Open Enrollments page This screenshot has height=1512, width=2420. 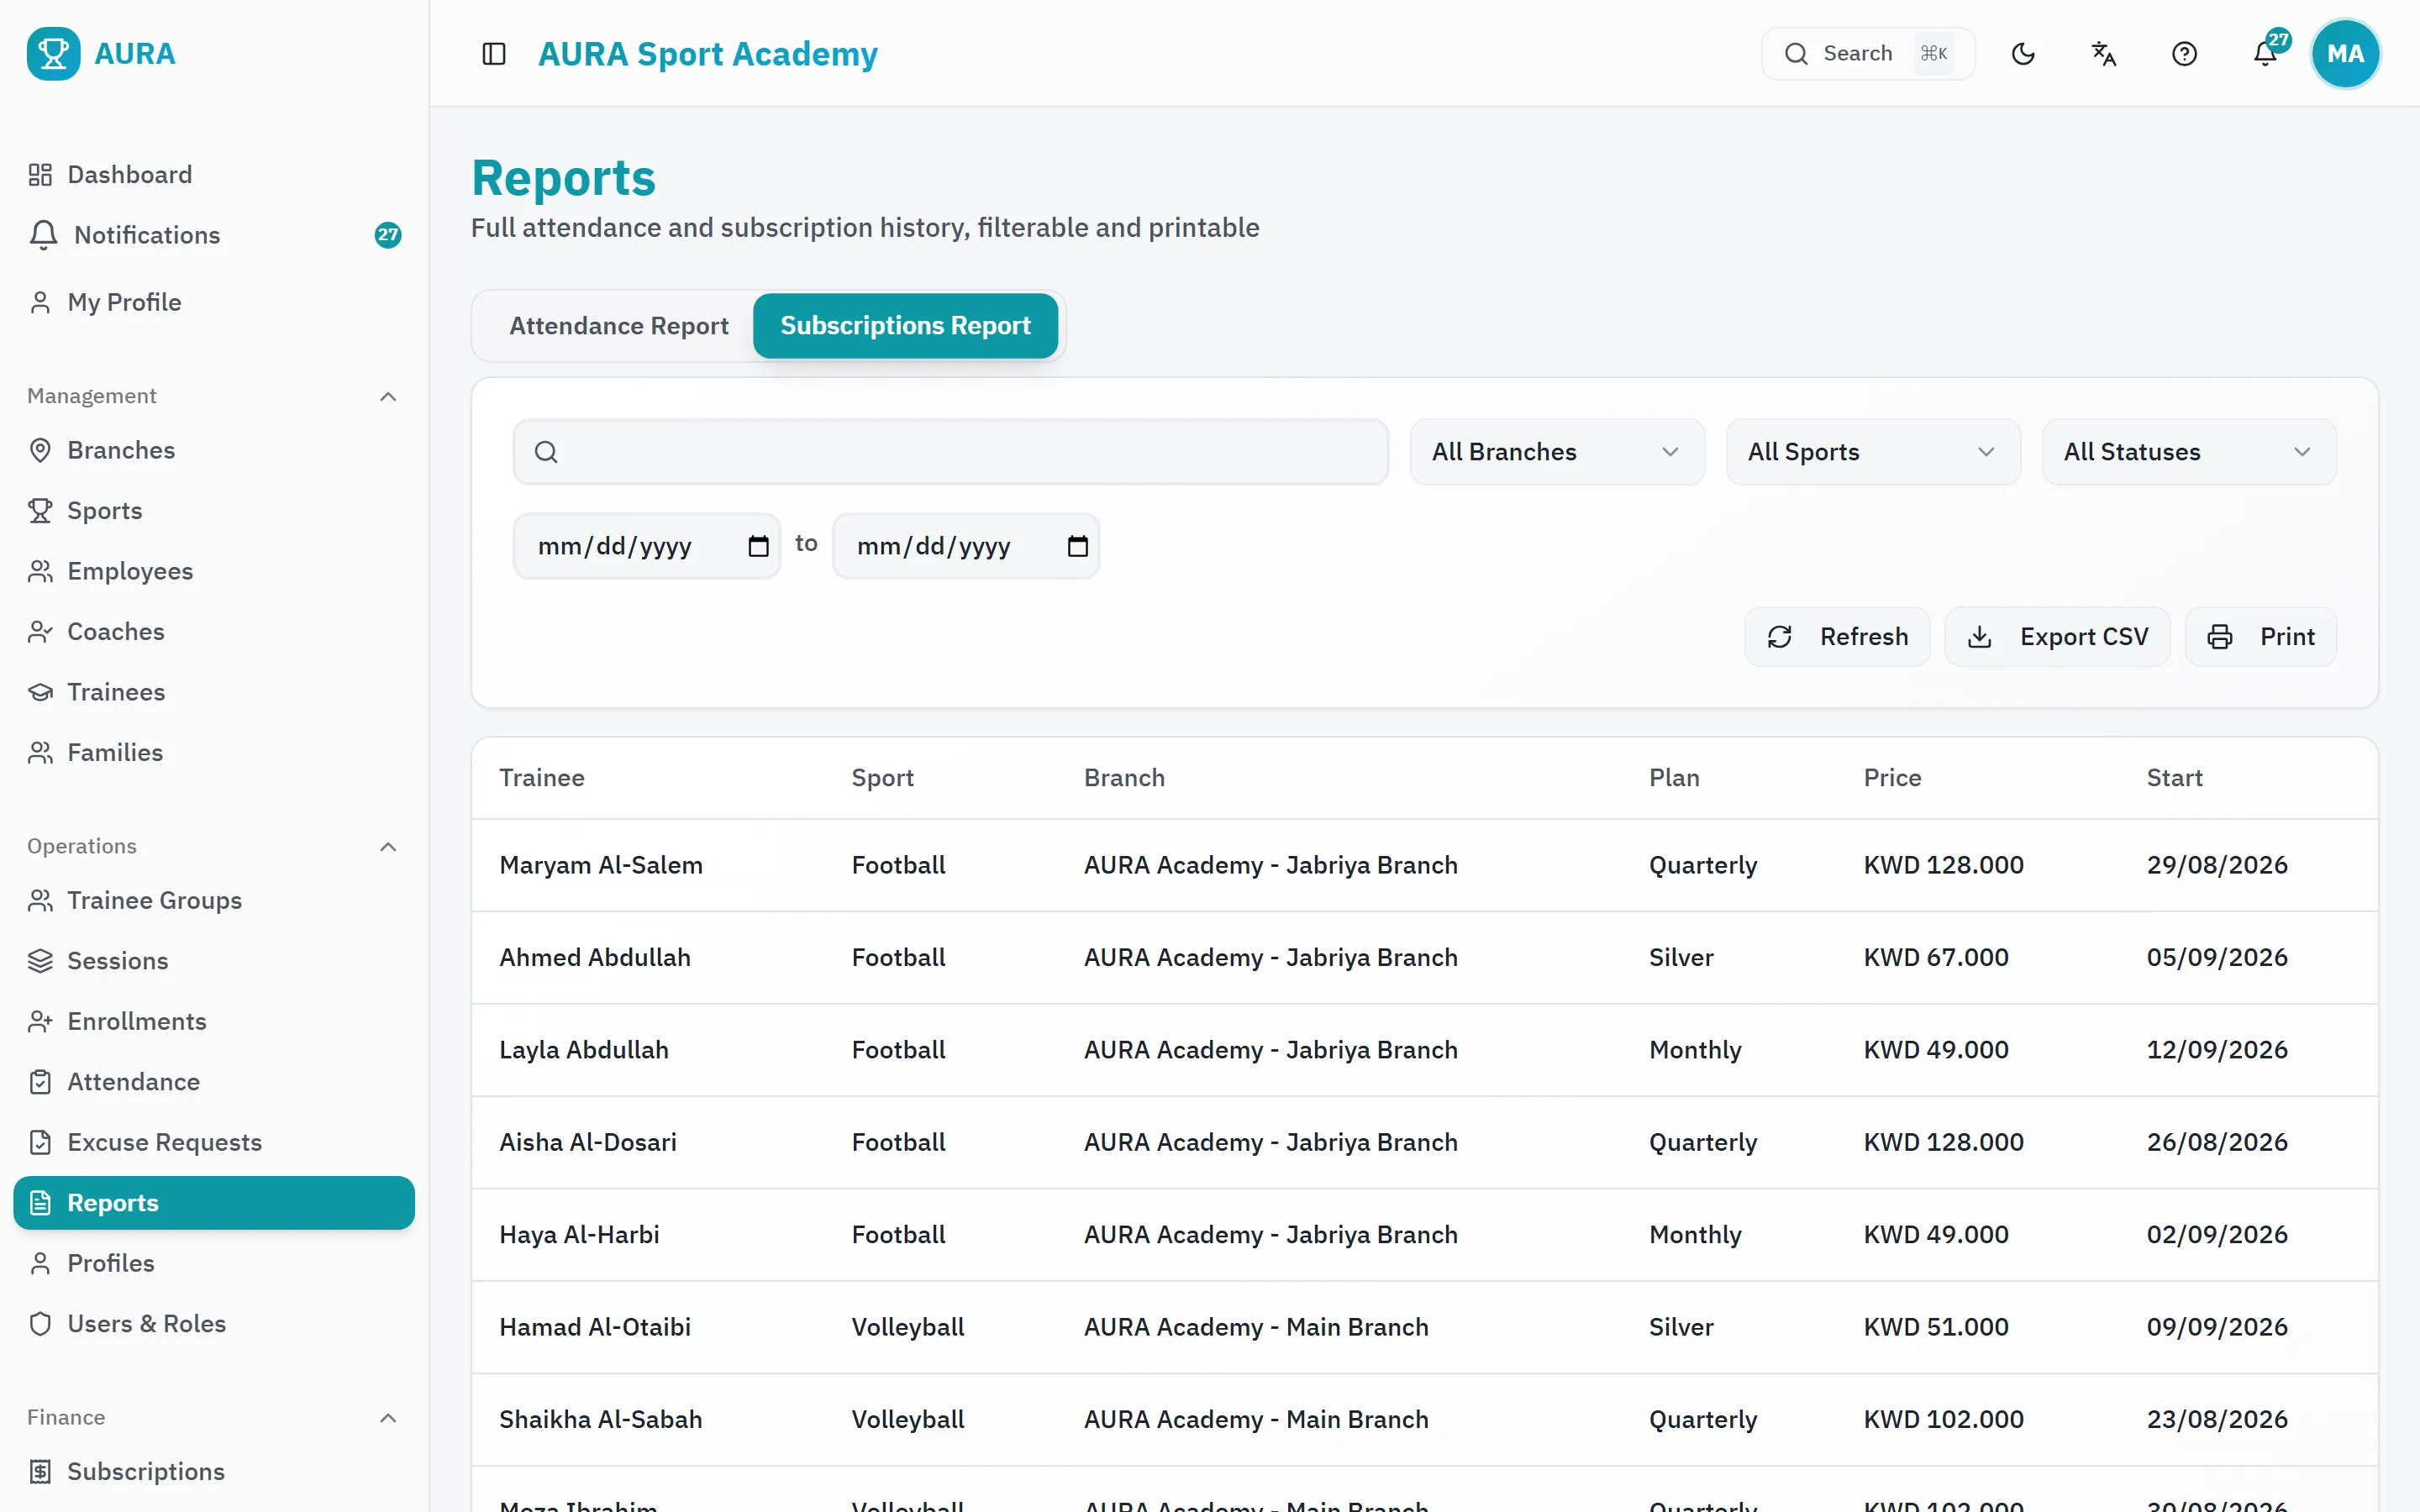pyautogui.click(x=214, y=1021)
